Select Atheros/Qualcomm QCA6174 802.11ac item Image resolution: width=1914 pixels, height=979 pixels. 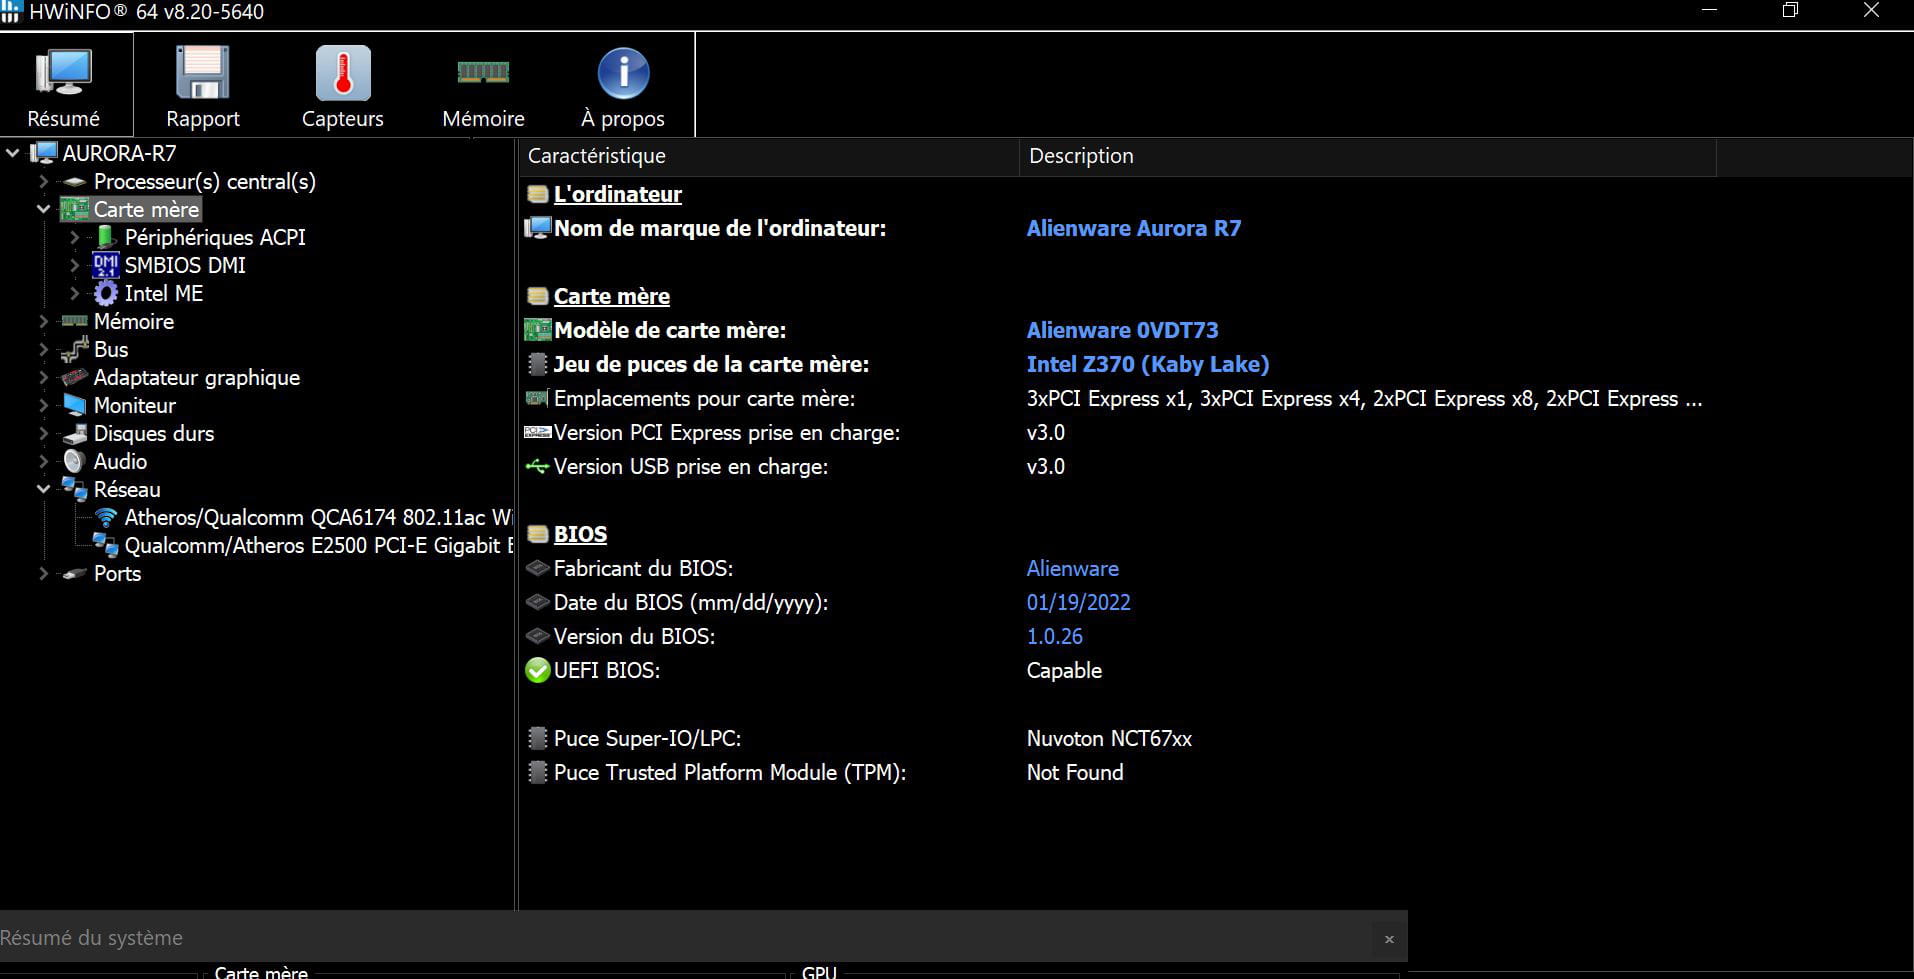(319, 517)
